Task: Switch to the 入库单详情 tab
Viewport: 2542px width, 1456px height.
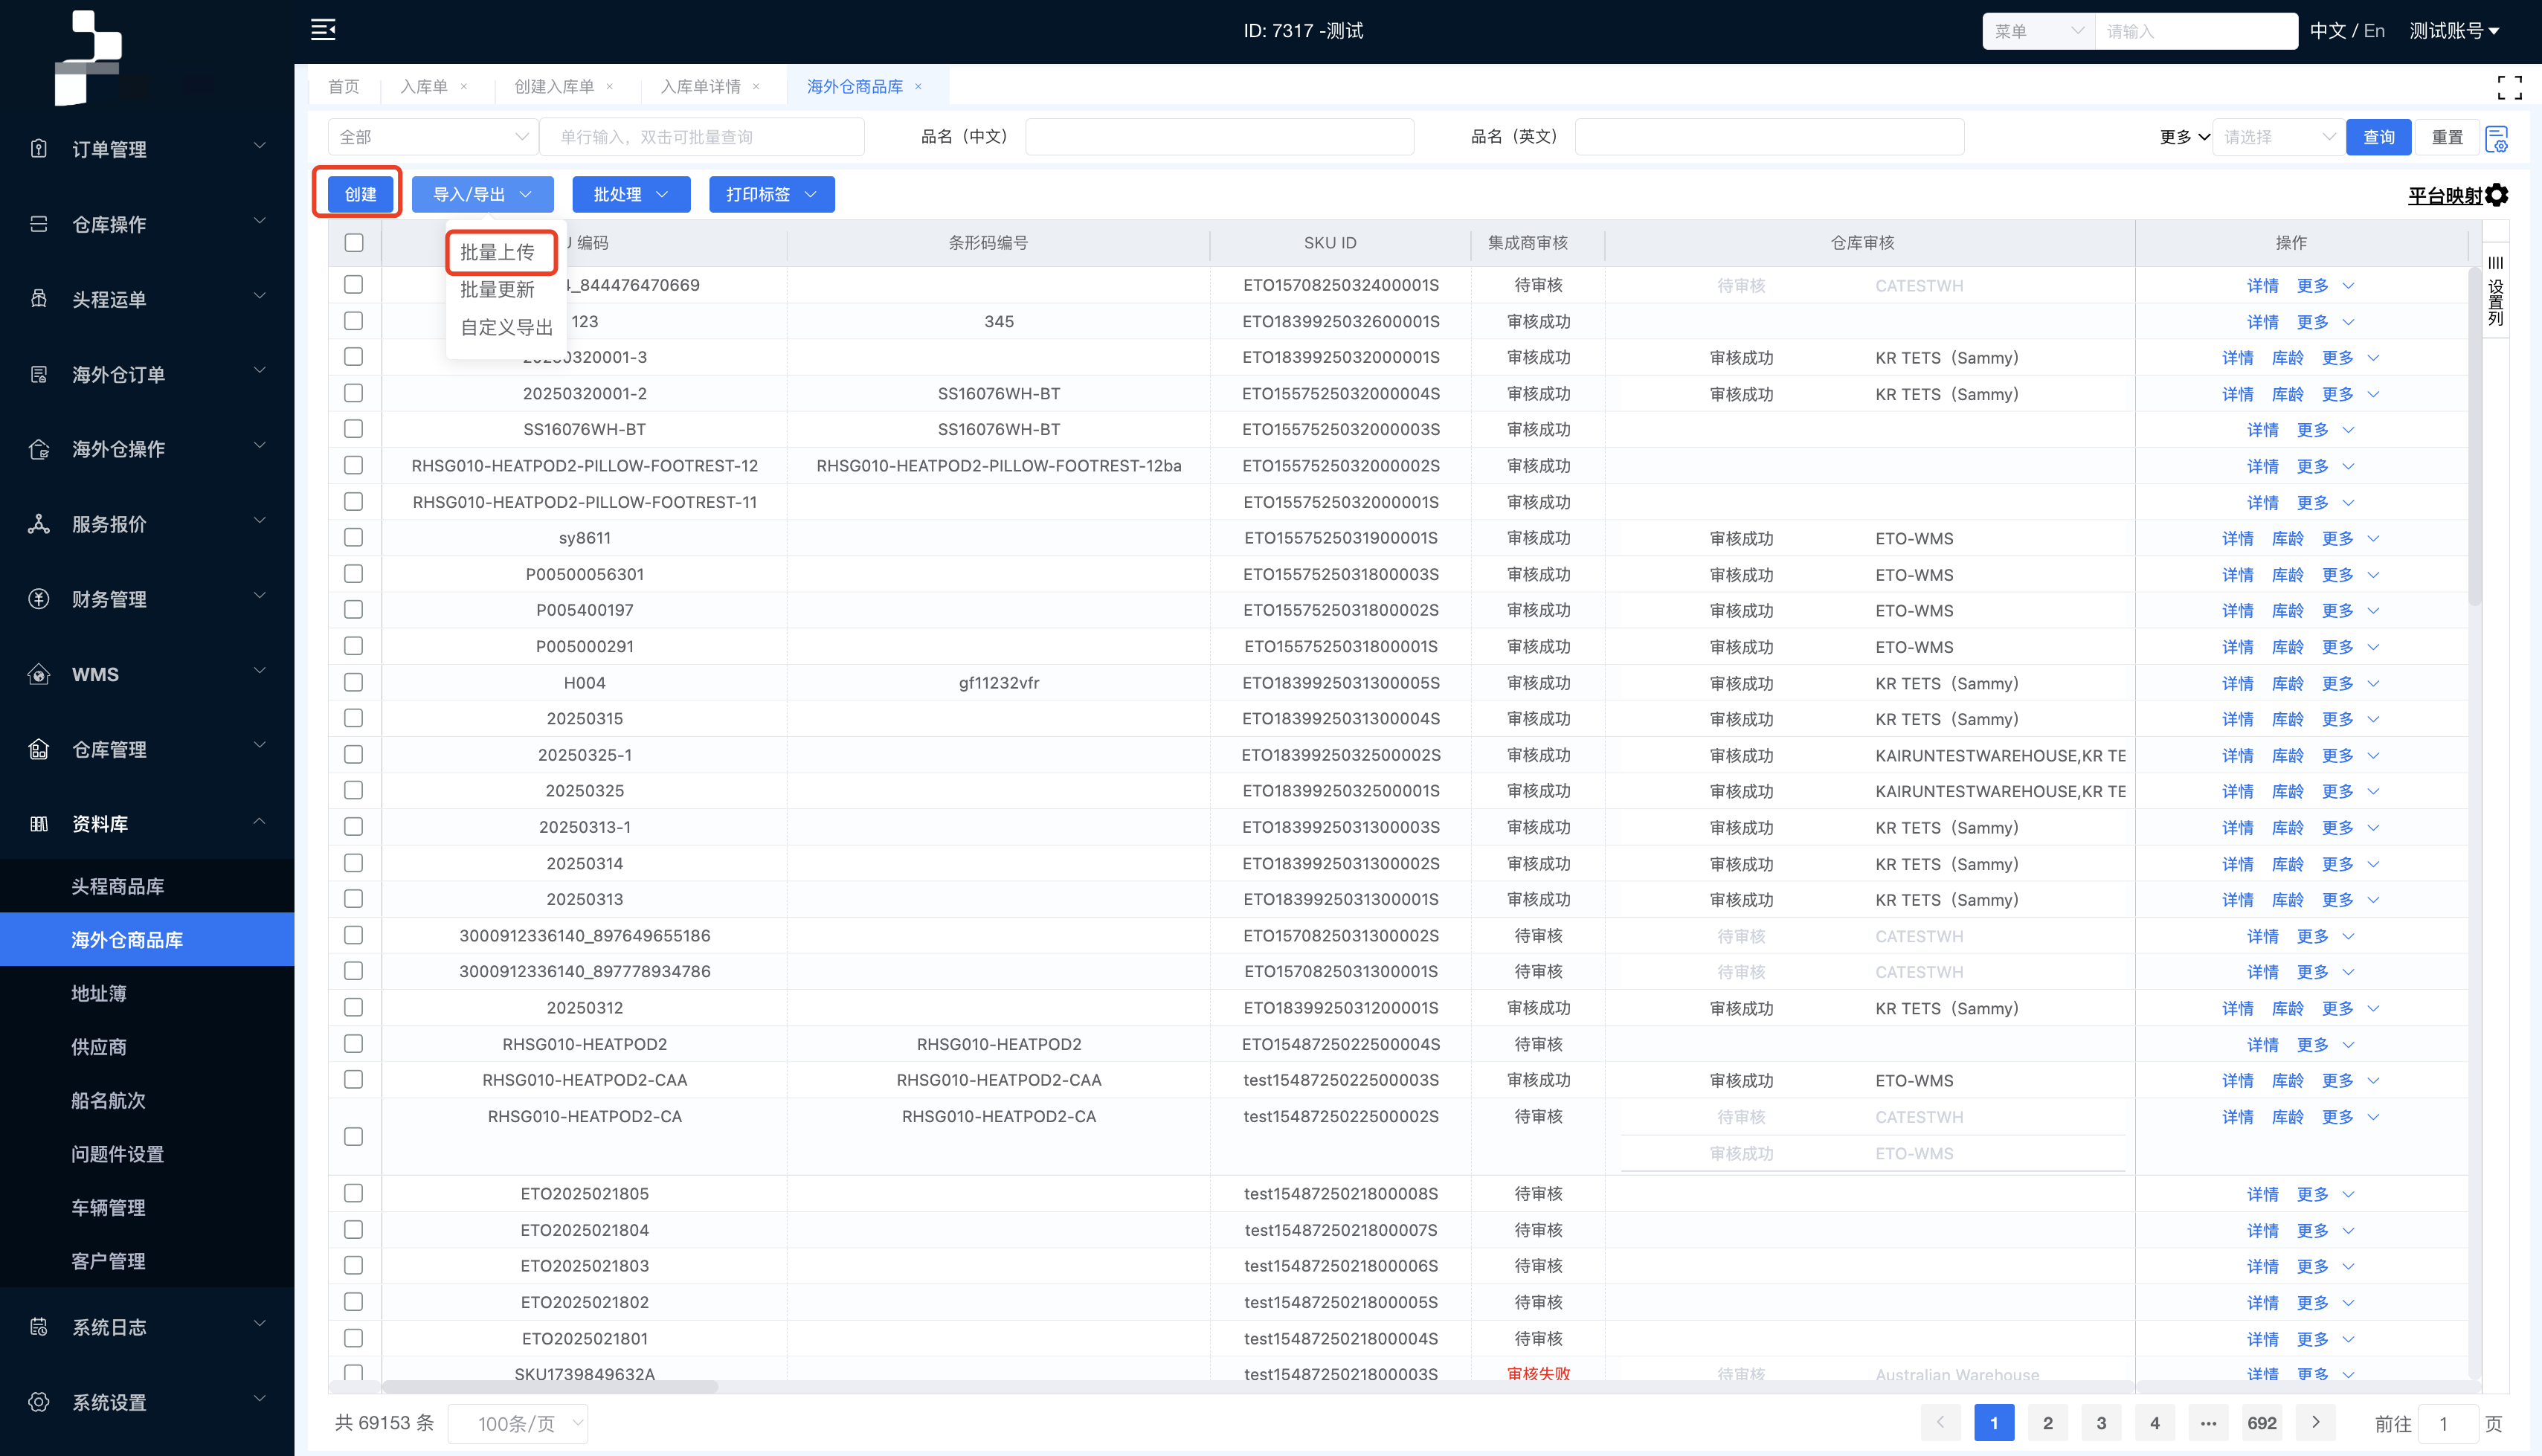Action: pyautogui.click(x=700, y=87)
